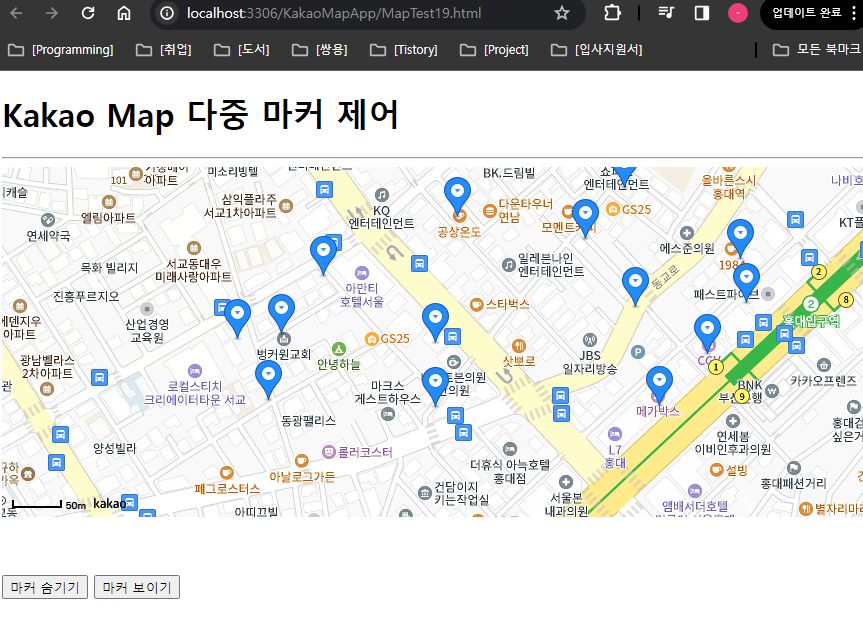Open the [쌍용] bookmark folder
Screen dimensions: 863x622
pos(320,50)
